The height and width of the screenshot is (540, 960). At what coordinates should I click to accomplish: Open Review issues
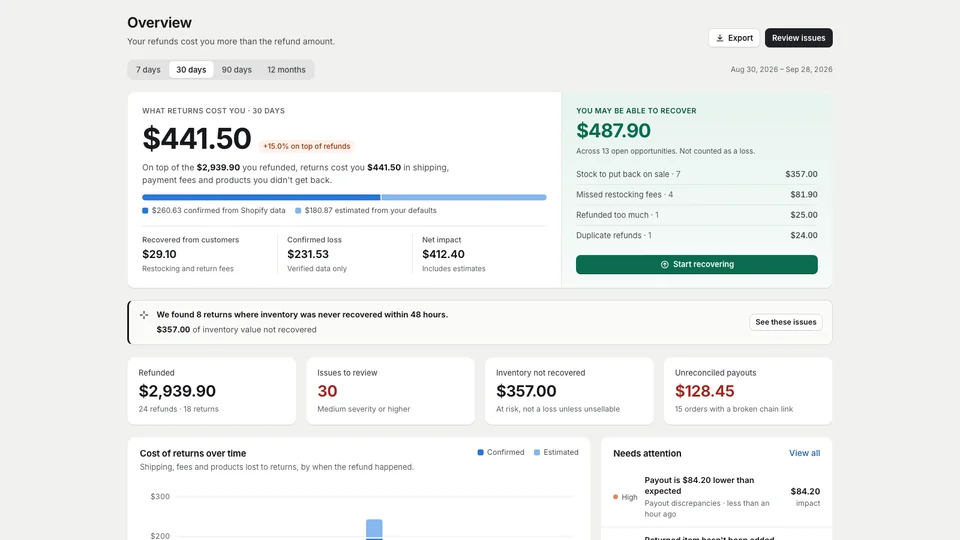click(x=798, y=38)
